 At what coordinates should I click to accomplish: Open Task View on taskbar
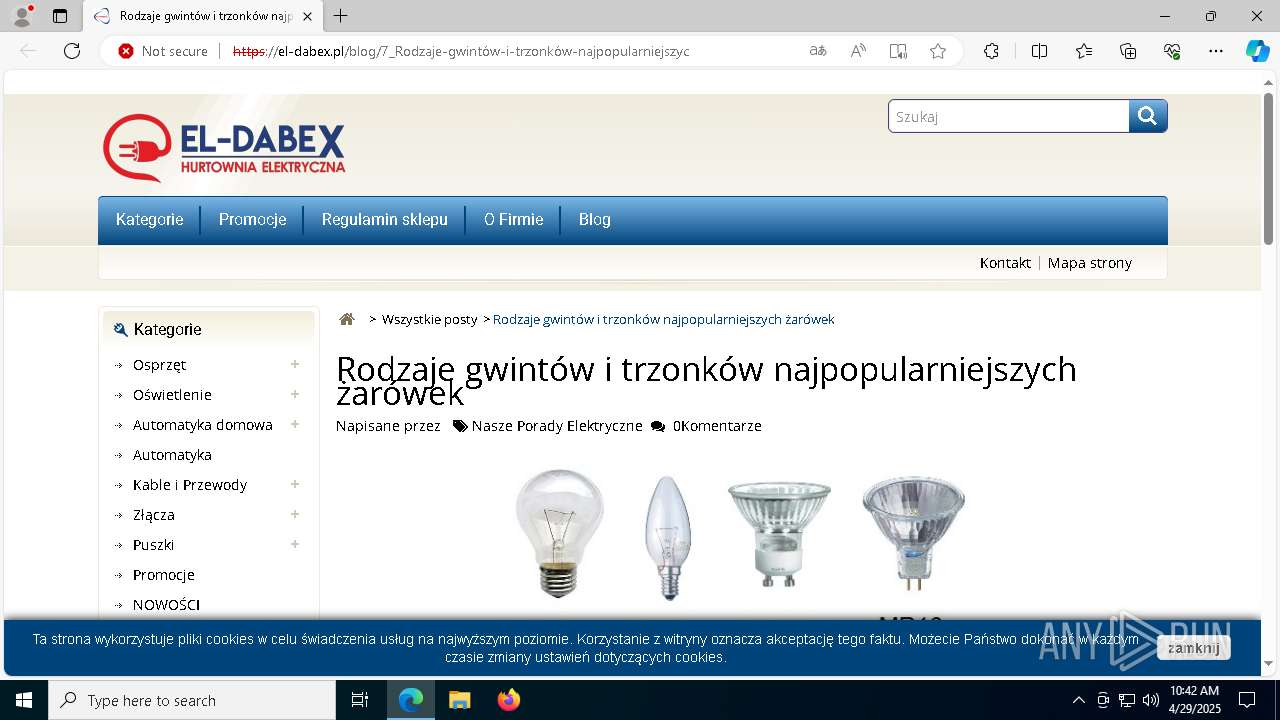coord(360,700)
